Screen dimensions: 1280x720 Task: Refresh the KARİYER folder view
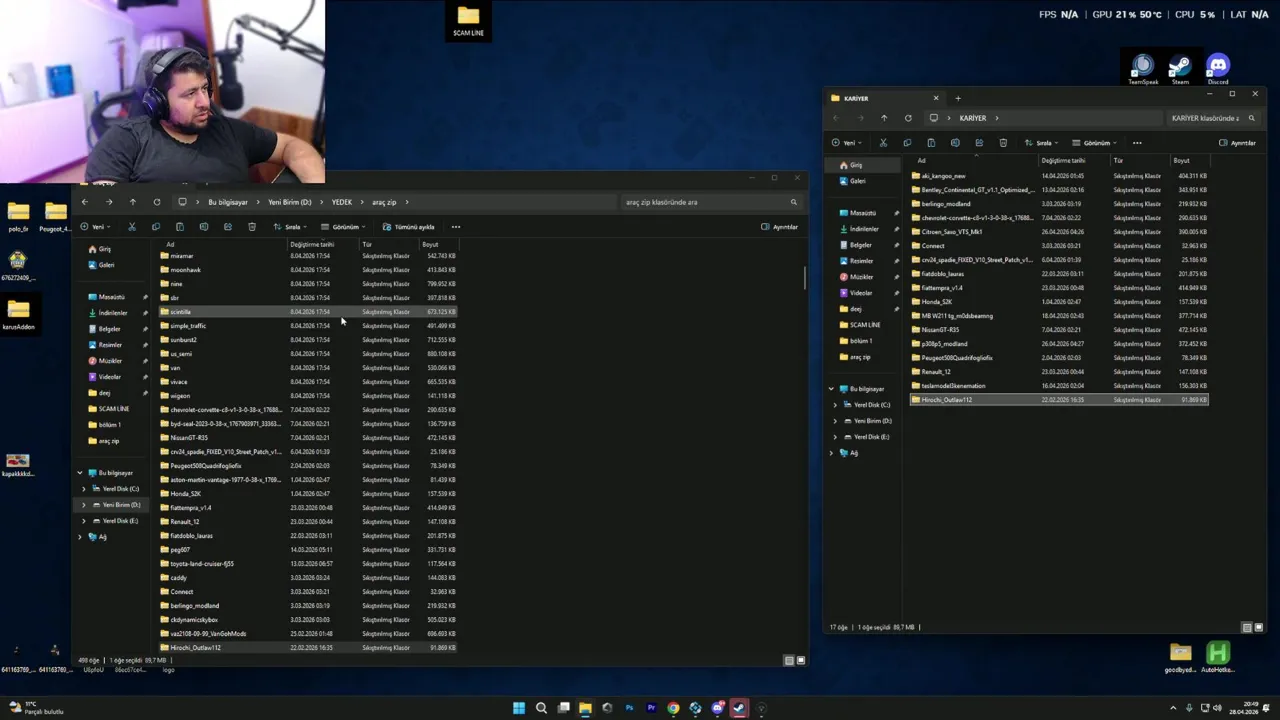tap(908, 118)
